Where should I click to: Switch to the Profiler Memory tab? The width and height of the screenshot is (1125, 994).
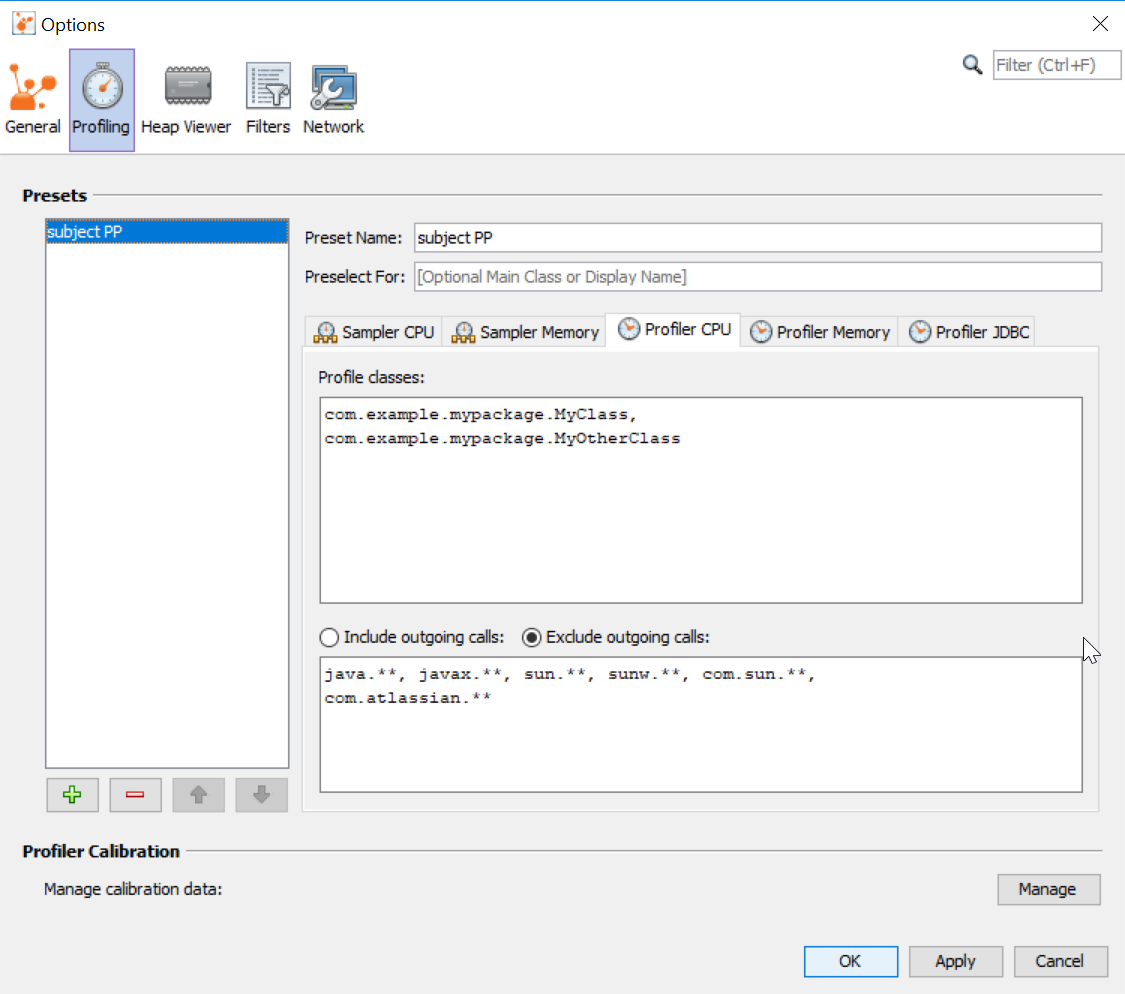click(820, 332)
